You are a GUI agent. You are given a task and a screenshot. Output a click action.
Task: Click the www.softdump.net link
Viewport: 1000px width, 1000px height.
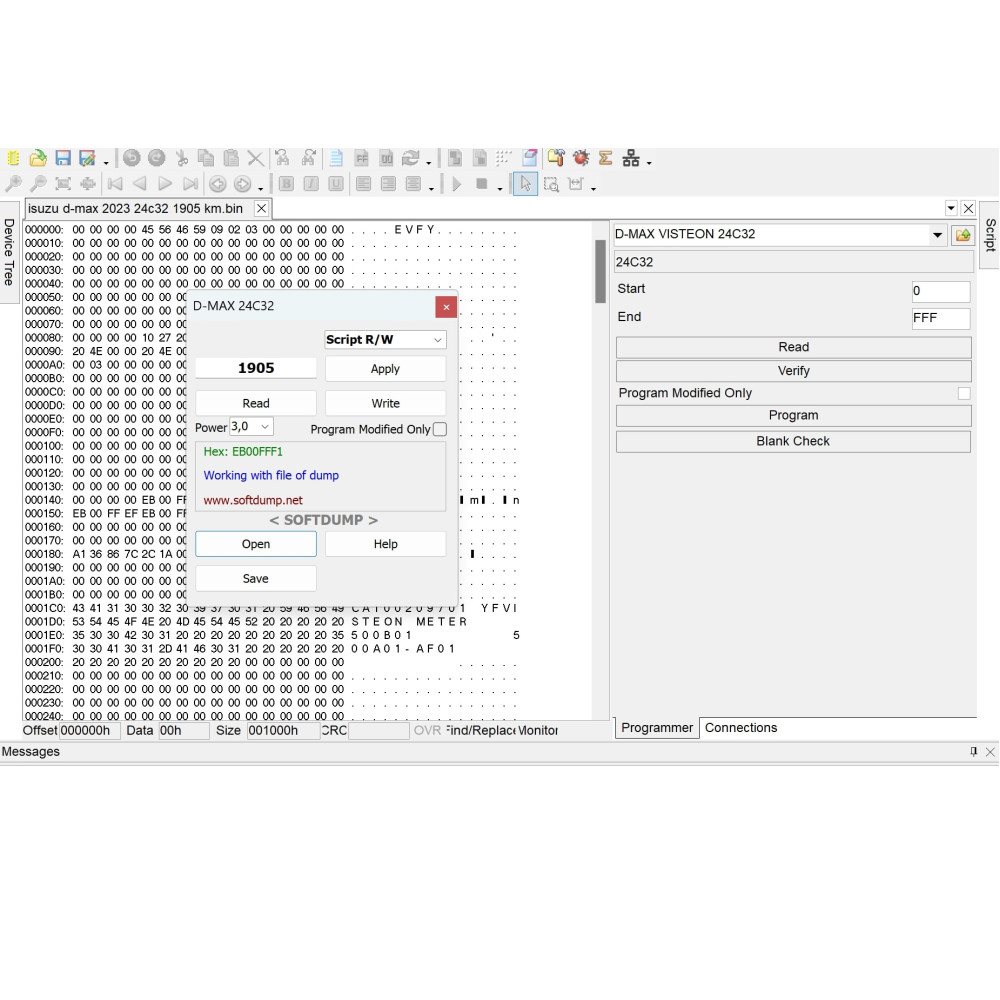pos(253,500)
